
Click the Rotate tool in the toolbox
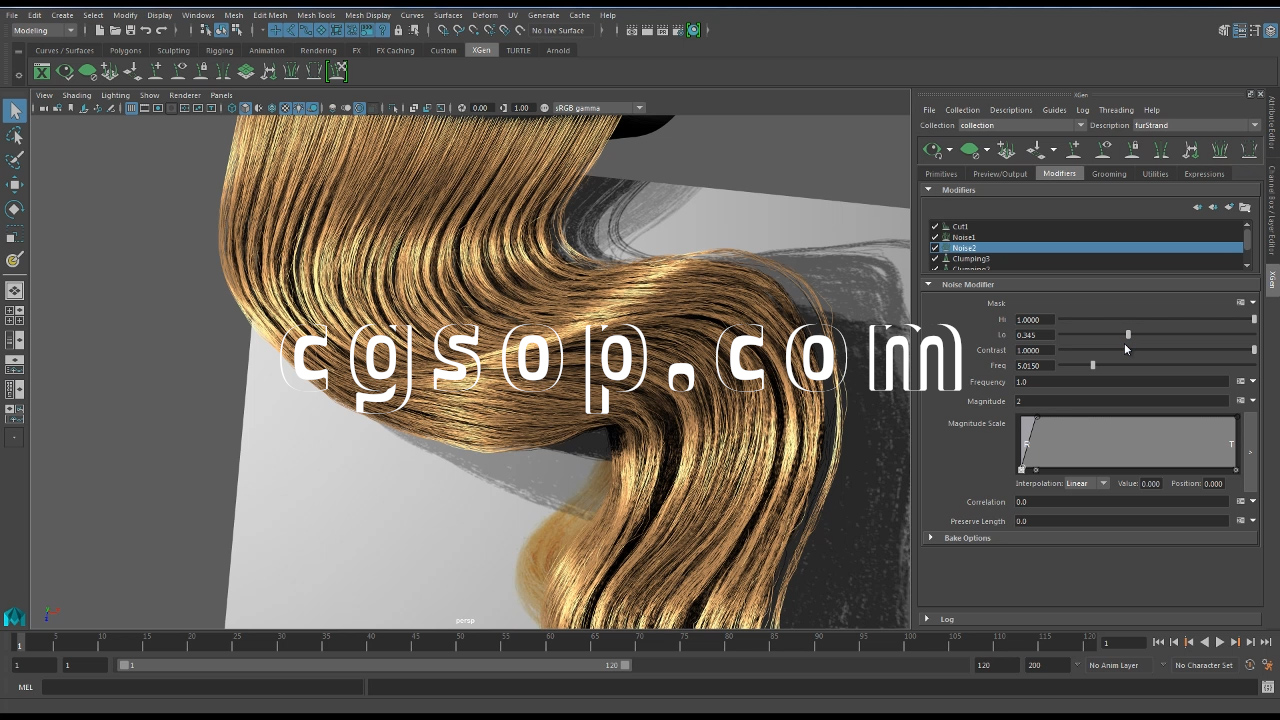pyautogui.click(x=15, y=209)
